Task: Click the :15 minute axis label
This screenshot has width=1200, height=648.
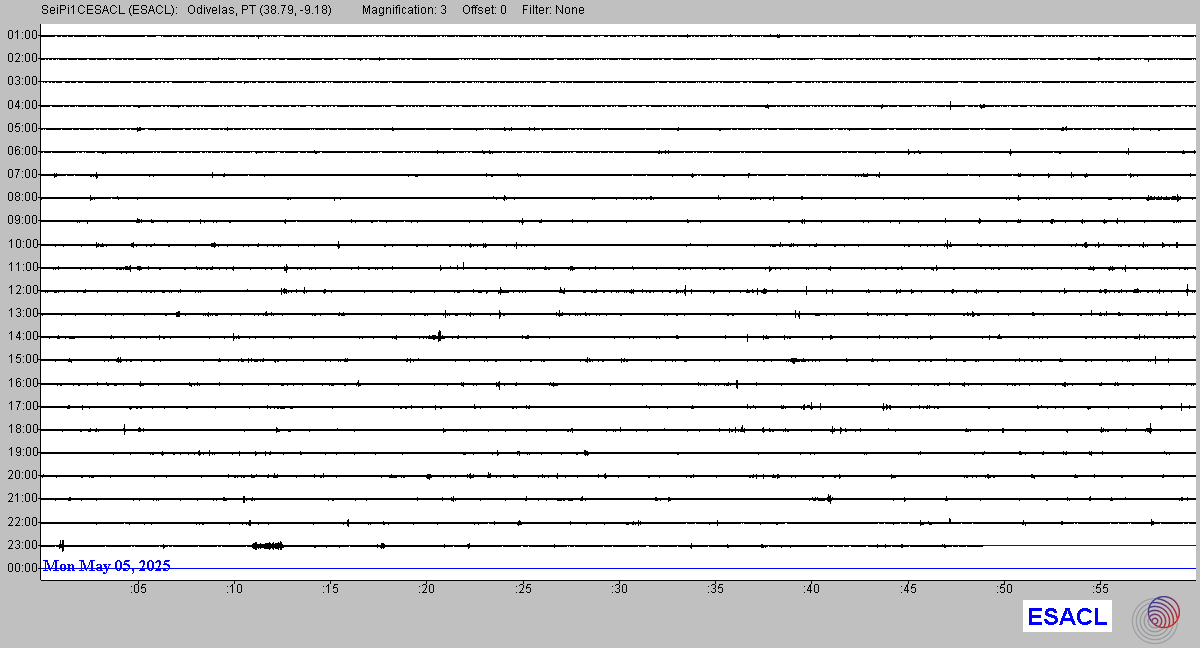Action: coord(330,589)
